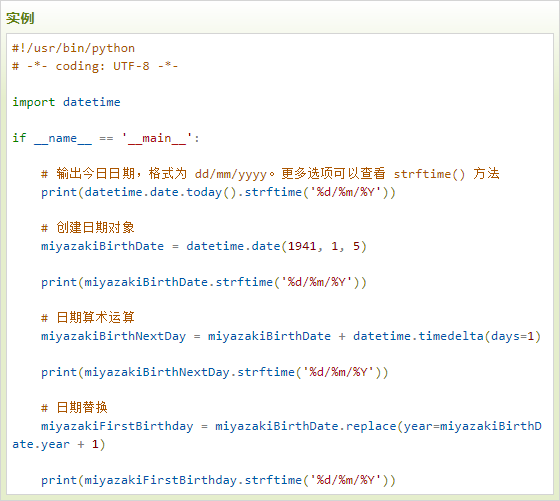560x501 pixels.
Task: Click the '__main__' string literal
Action: coord(157,138)
